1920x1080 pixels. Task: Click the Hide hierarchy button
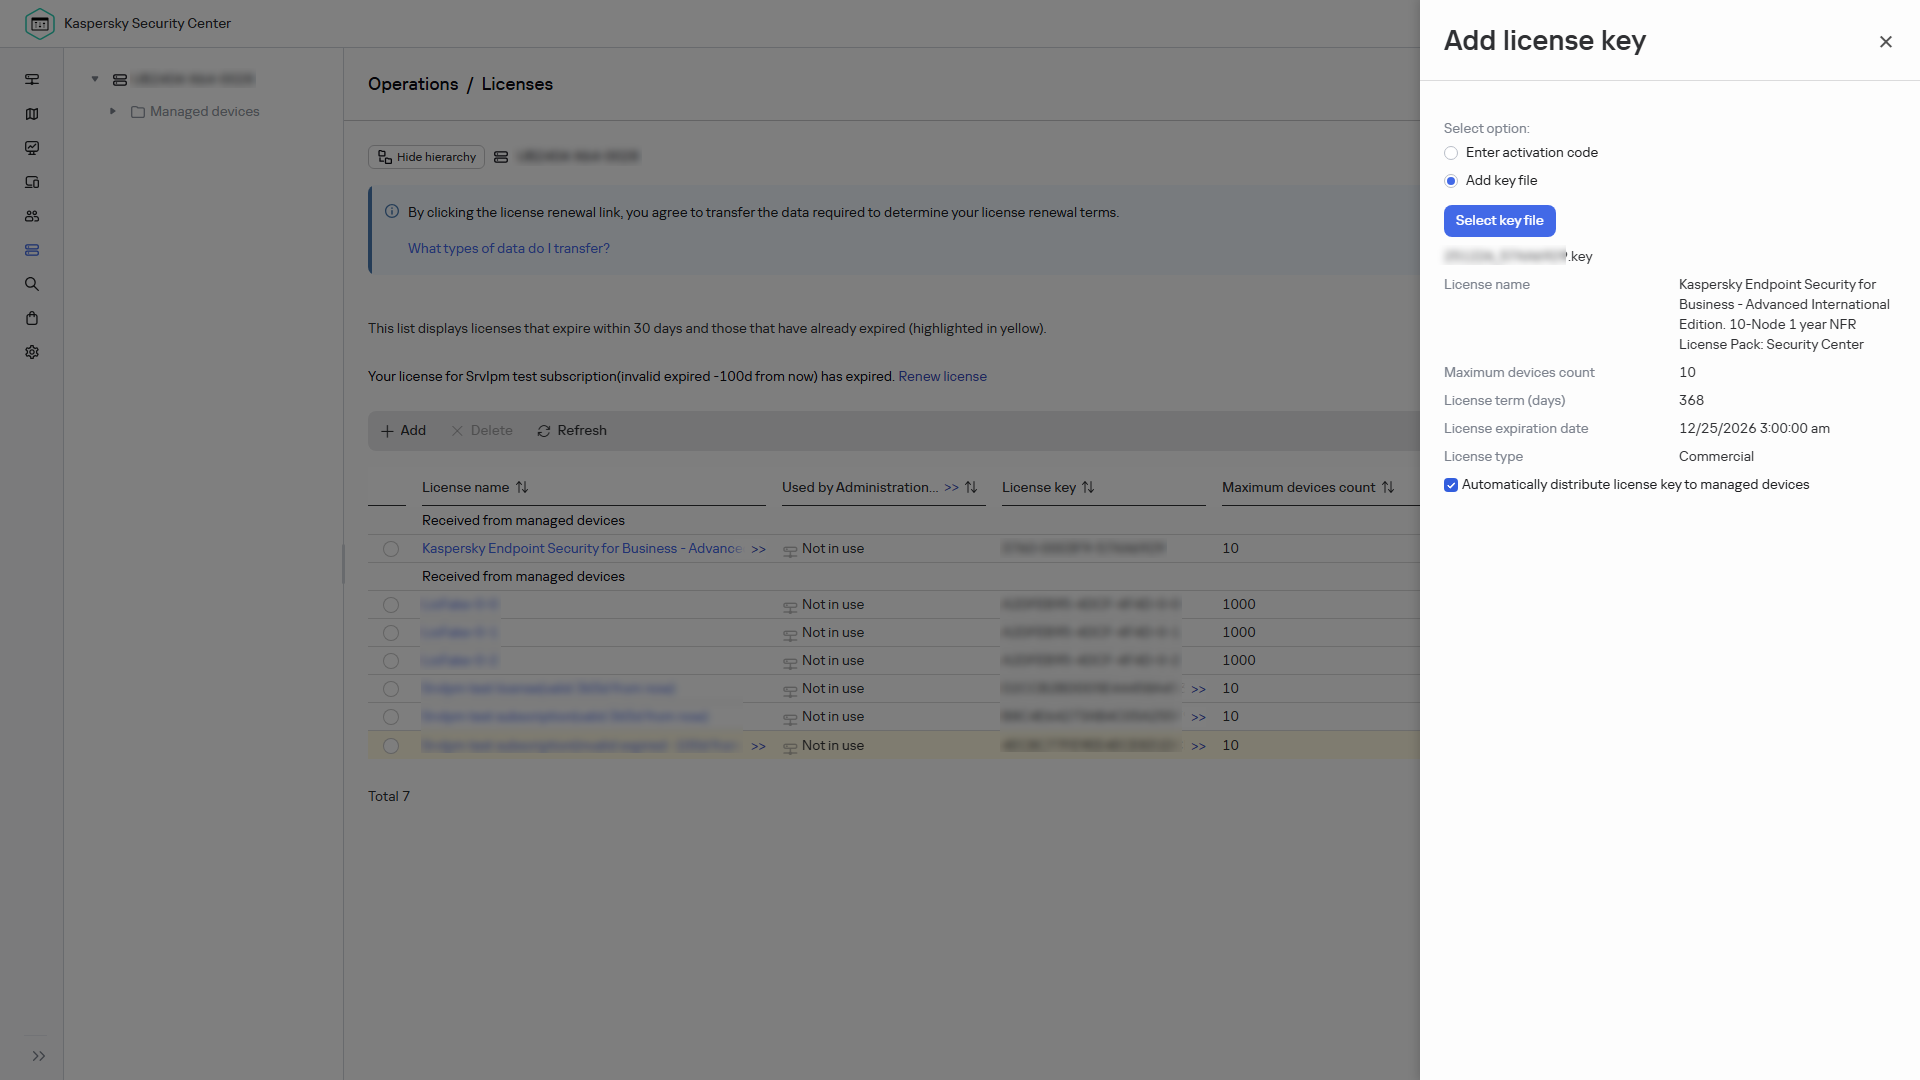click(426, 157)
